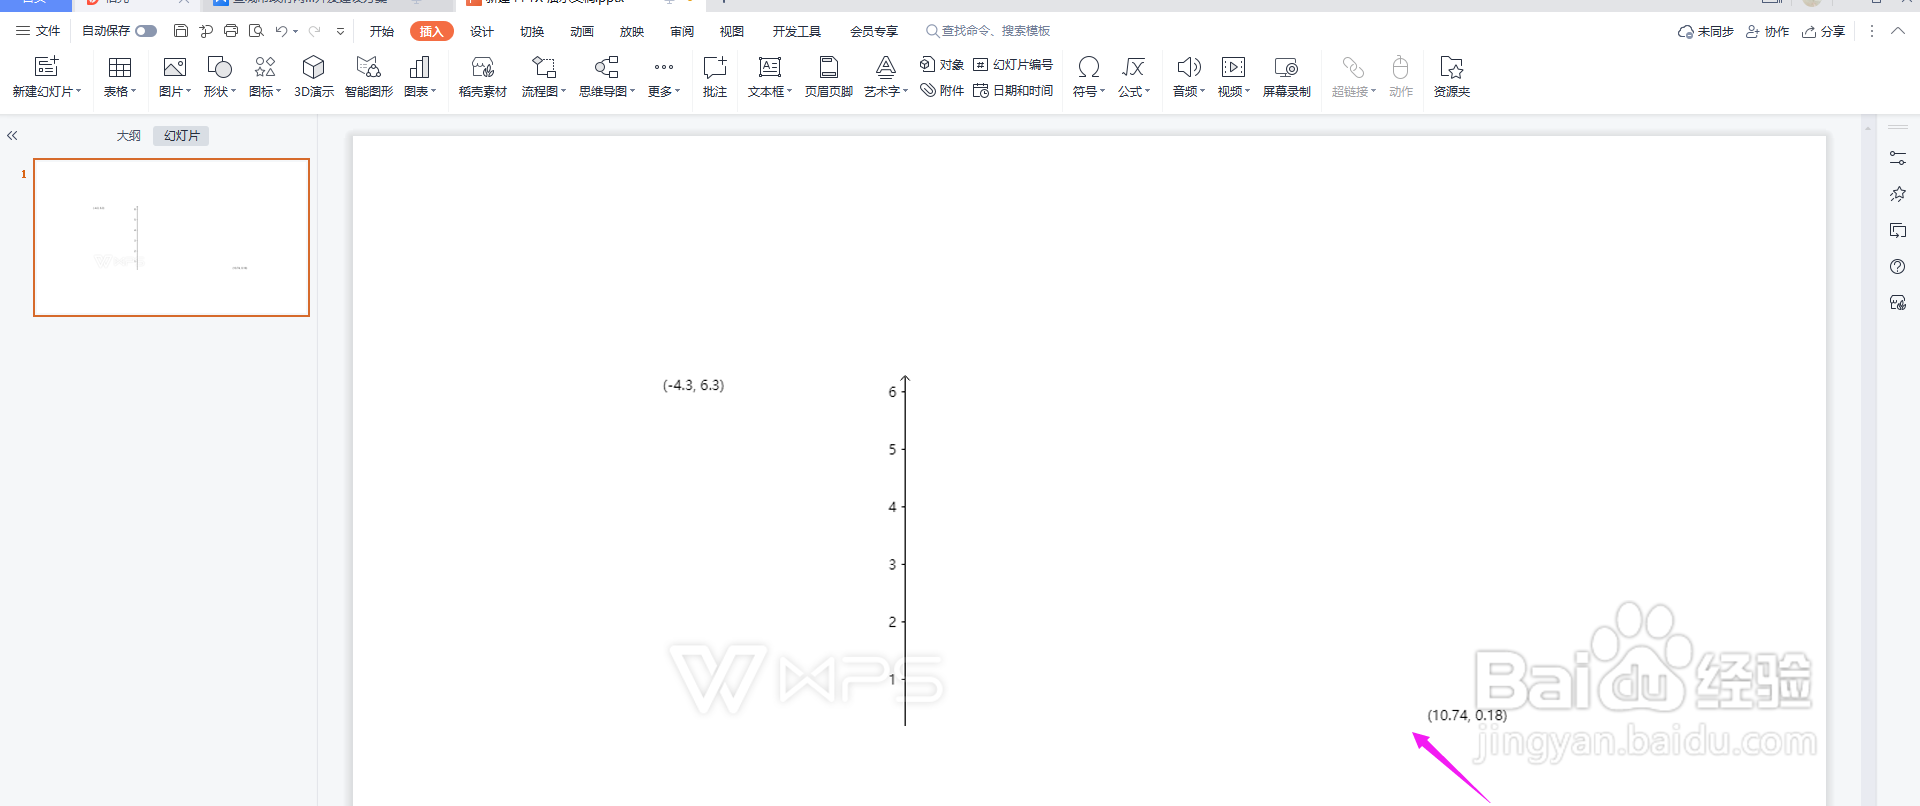This screenshot has height=806, width=1920.
Task: Click the 3D演示 cube icon
Action: click(x=313, y=67)
